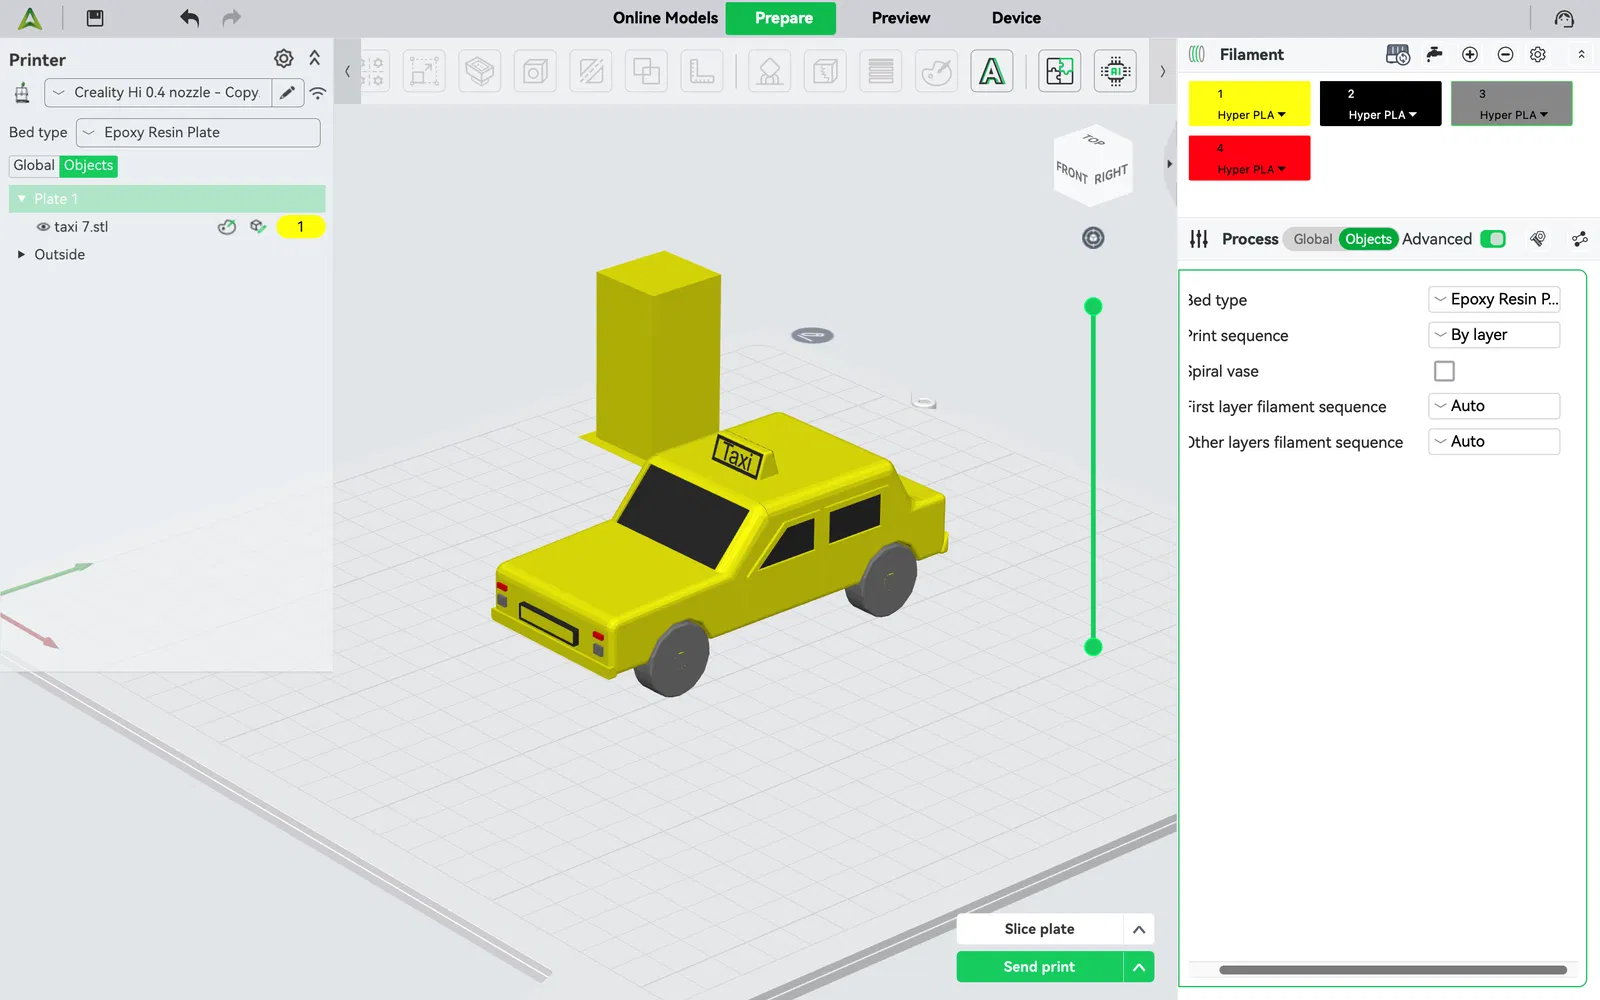
Task: Enable the Spiral vase checkbox
Action: tap(1444, 371)
